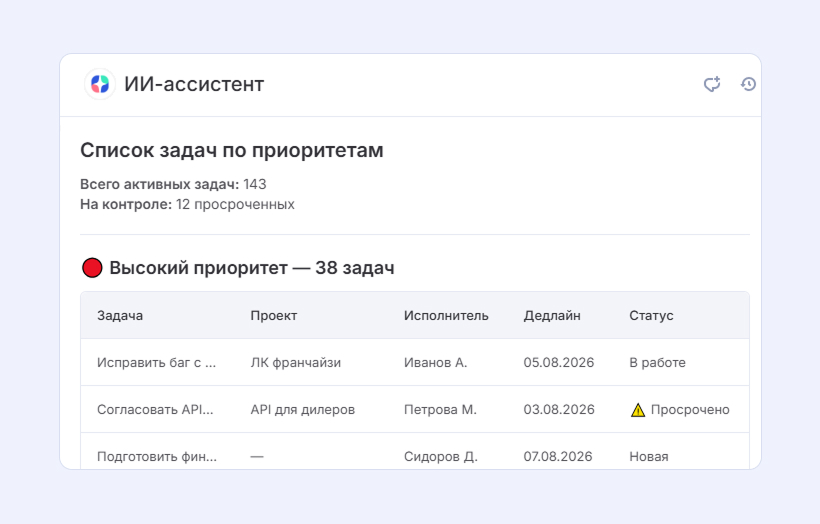Screen dimensions: 820x524
Task: Click the Проект column header
Action: (274, 316)
